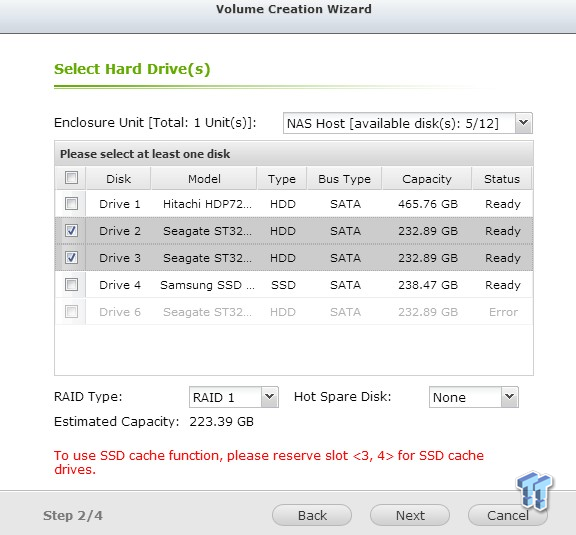The image size is (576, 535).
Task: Select the Drive 4 Samsung SSD row
Action: click(294, 285)
